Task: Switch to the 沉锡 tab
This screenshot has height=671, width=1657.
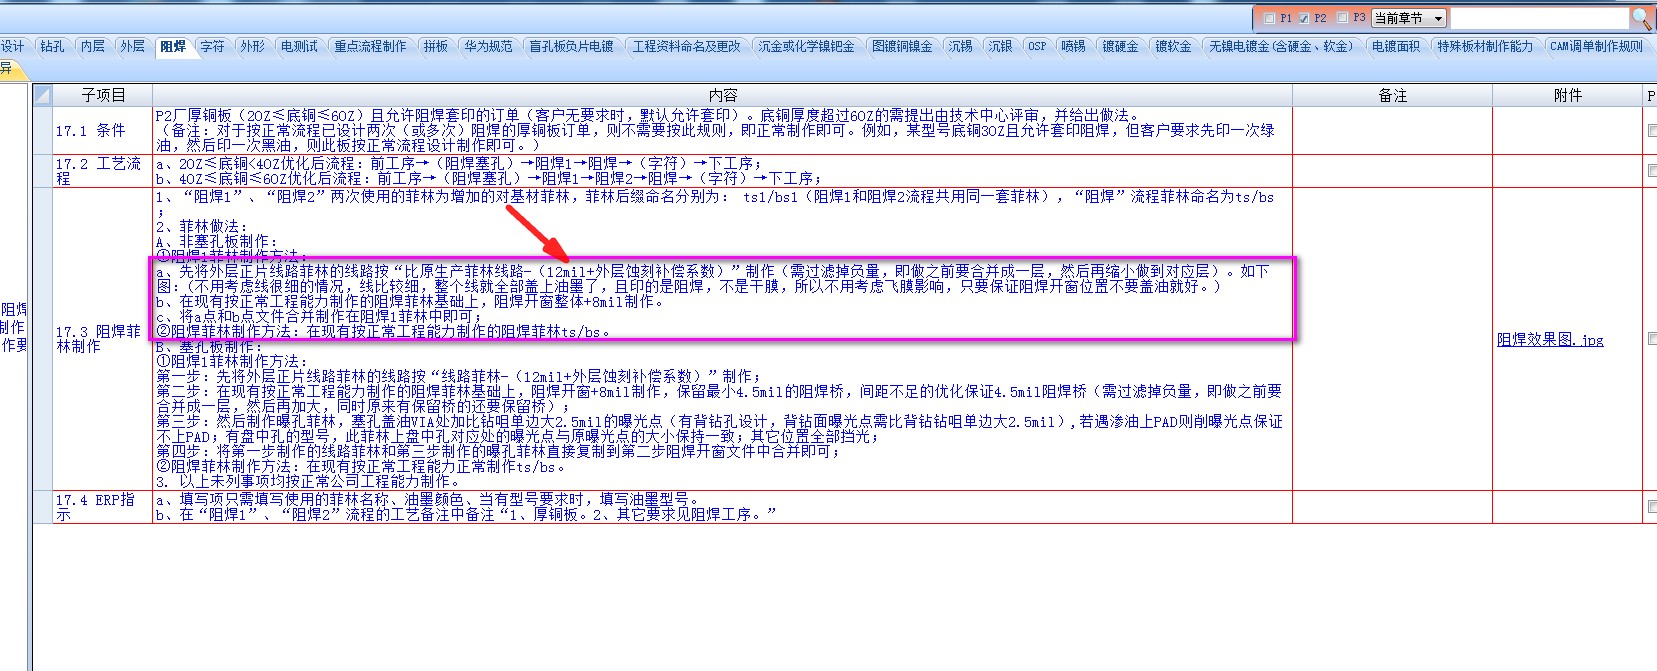Action: tap(960, 46)
